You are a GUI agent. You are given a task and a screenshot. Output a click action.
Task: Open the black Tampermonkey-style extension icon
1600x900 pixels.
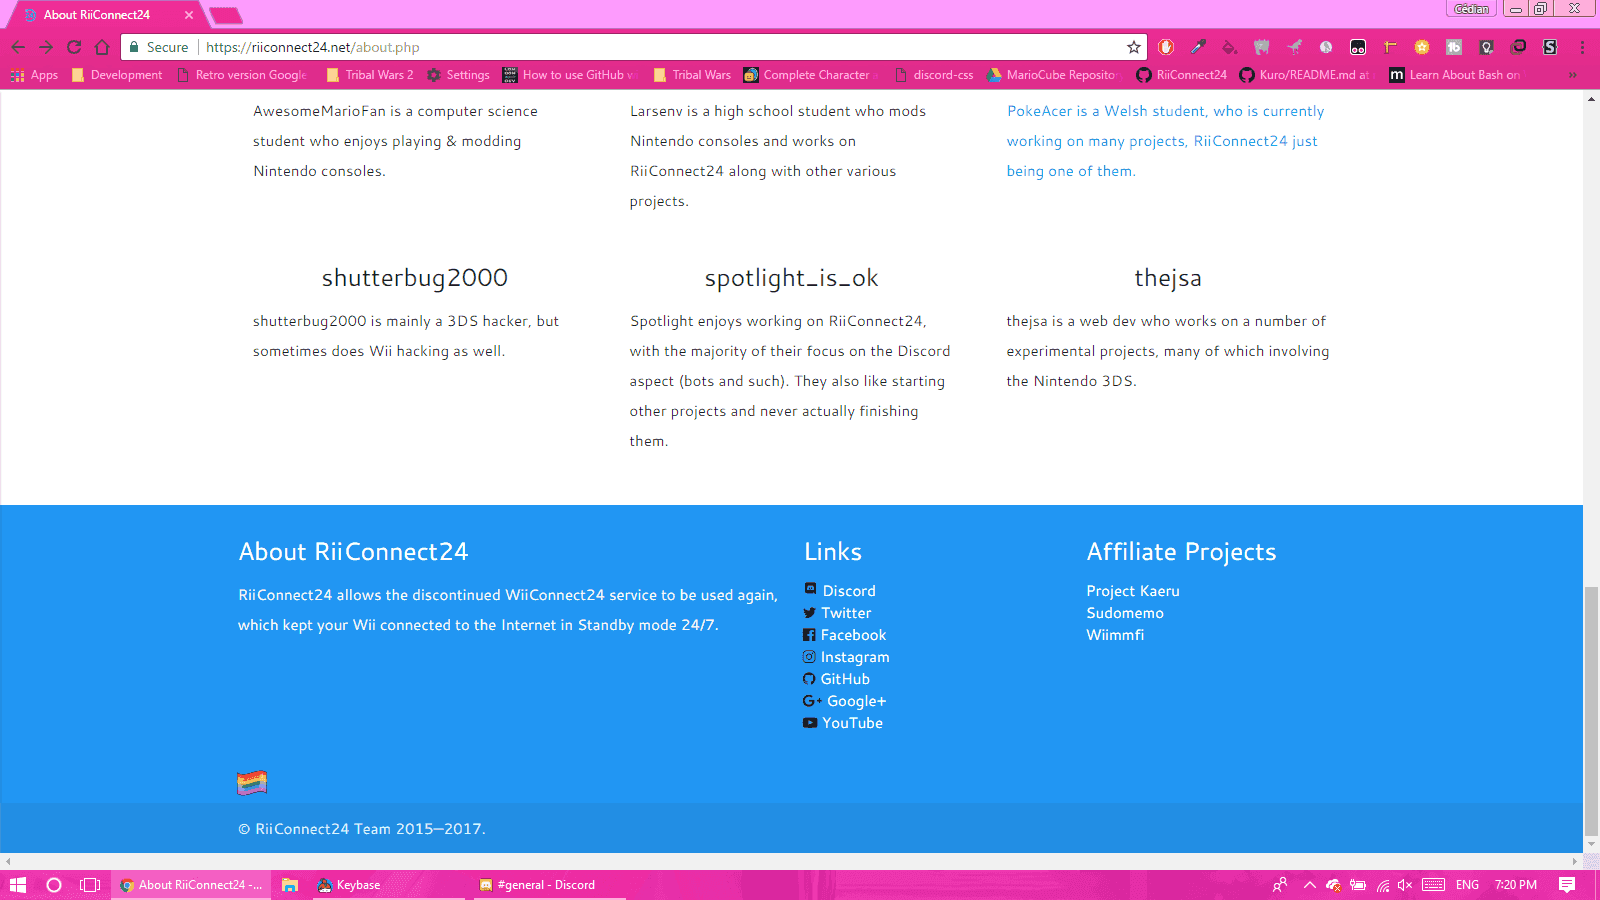pyautogui.click(x=1358, y=47)
